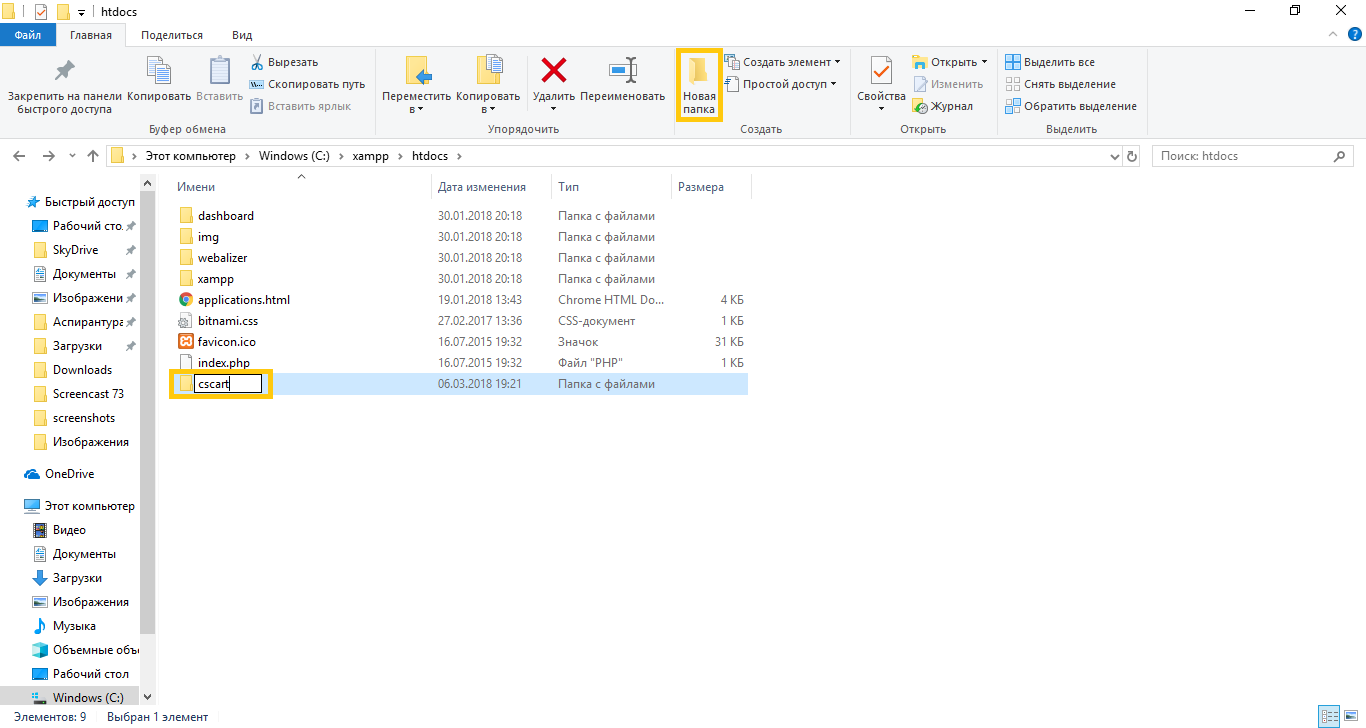Click the Paste ribbon icon
The image size is (1366, 728).
point(219,80)
